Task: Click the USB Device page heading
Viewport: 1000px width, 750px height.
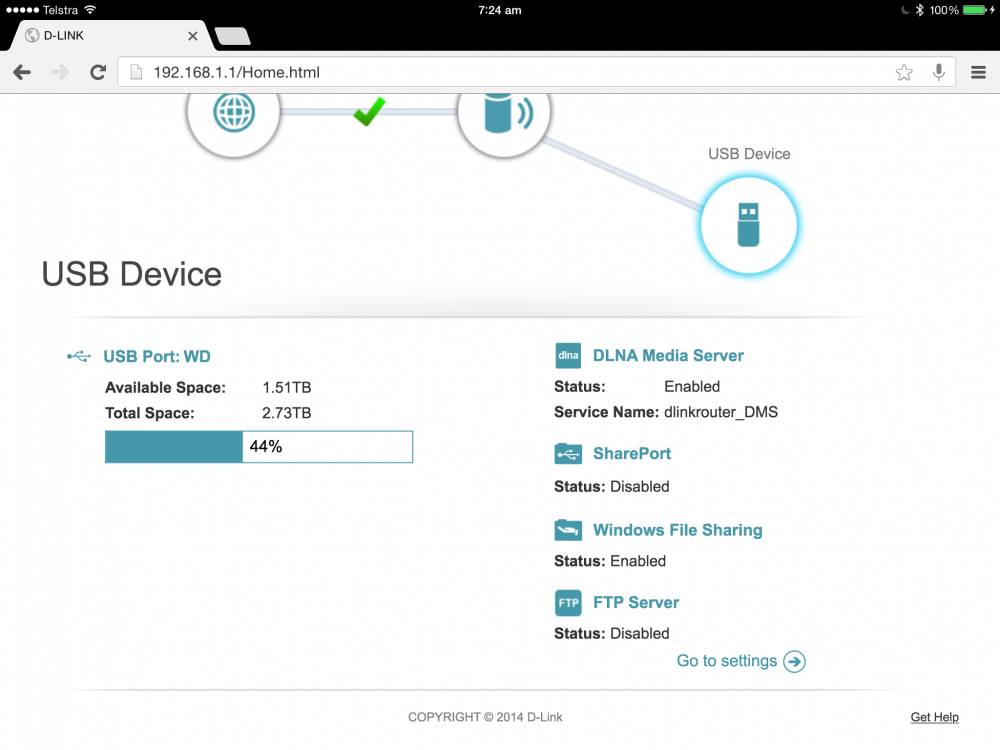Action: (131, 274)
